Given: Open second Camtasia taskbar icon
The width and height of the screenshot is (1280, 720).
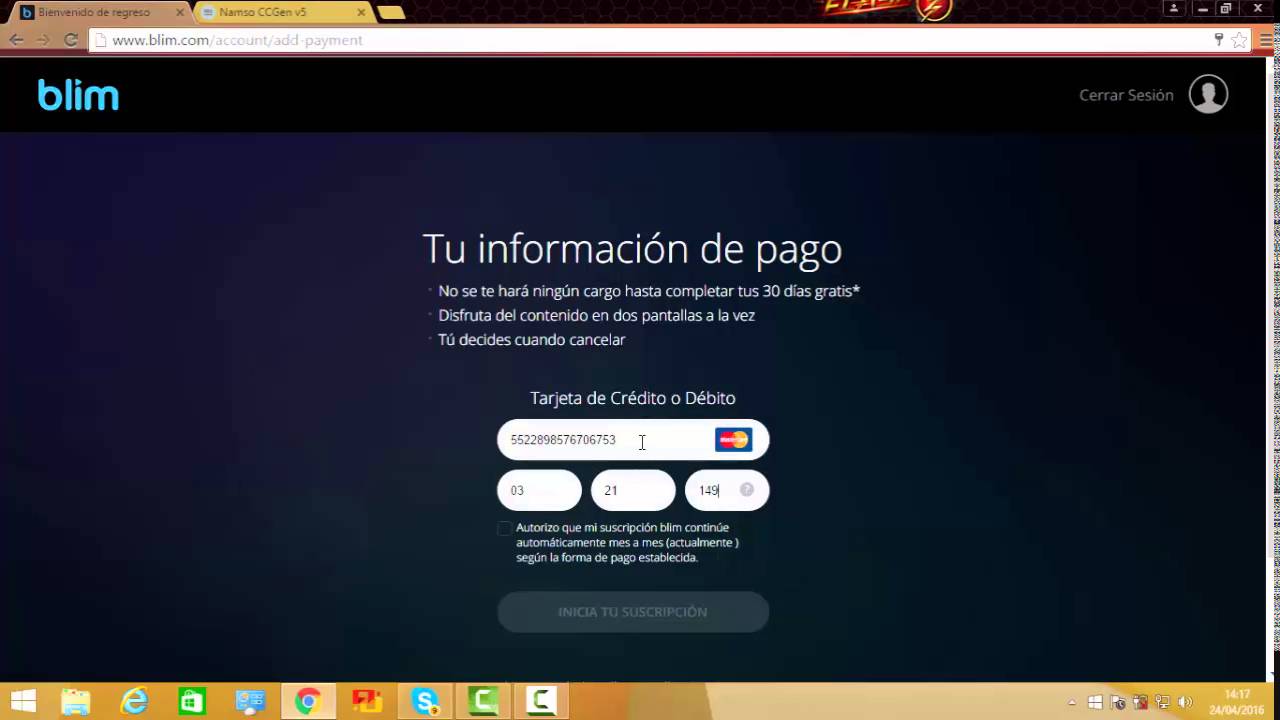Looking at the screenshot, I should (x=541, y=702).
